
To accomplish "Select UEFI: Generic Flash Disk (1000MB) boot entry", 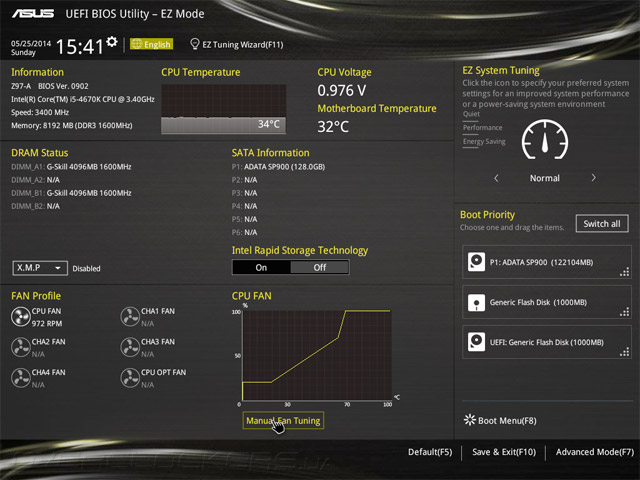I will click(547, 342).
